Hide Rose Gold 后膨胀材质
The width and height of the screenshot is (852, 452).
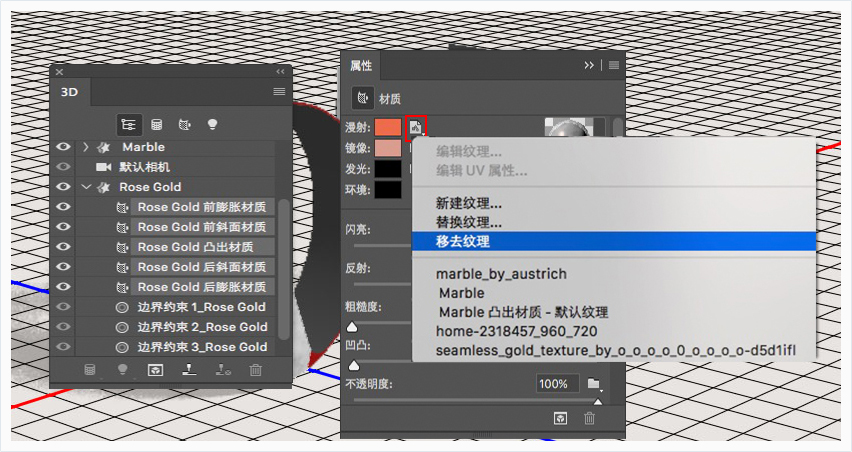pyautogui.click(x=64, y=287)
